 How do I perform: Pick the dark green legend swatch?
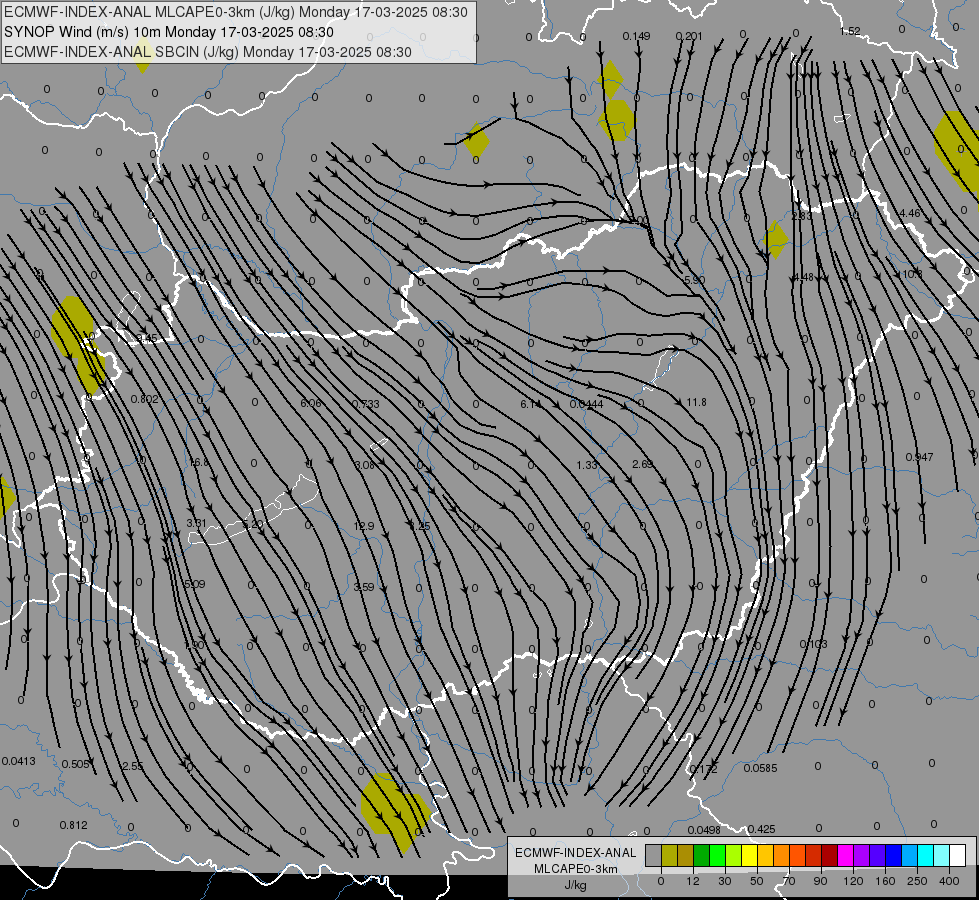coord(702,855)
